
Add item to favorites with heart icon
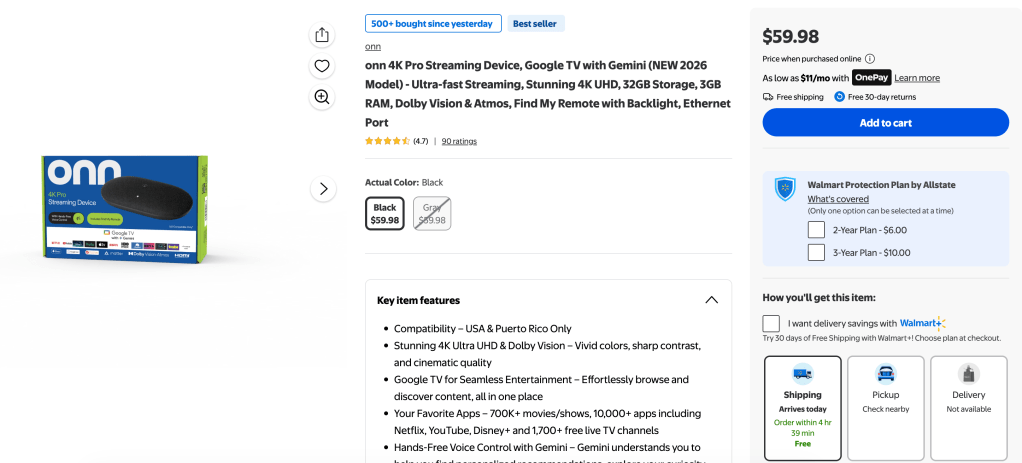pos(321,66)
